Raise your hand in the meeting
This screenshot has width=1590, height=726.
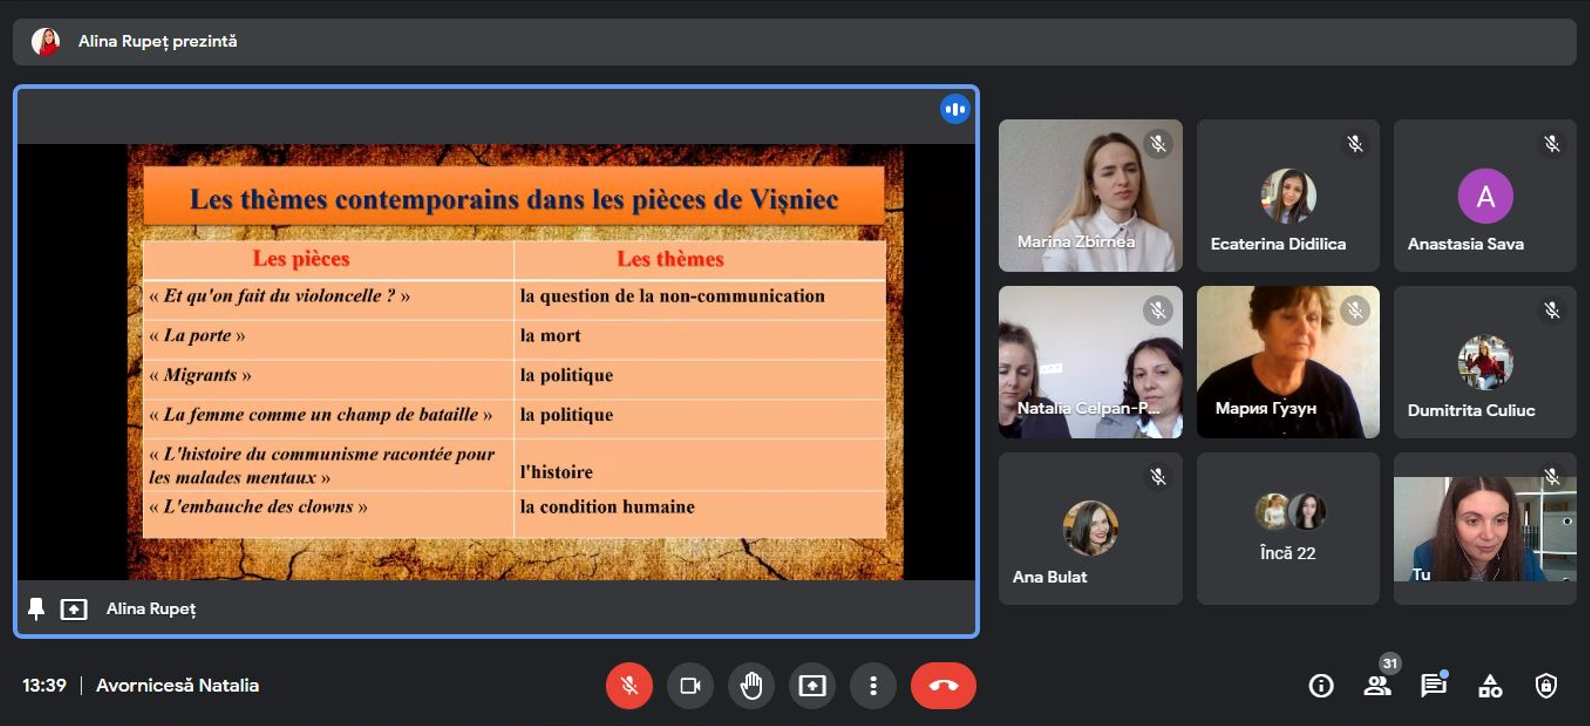click(751, 686)
